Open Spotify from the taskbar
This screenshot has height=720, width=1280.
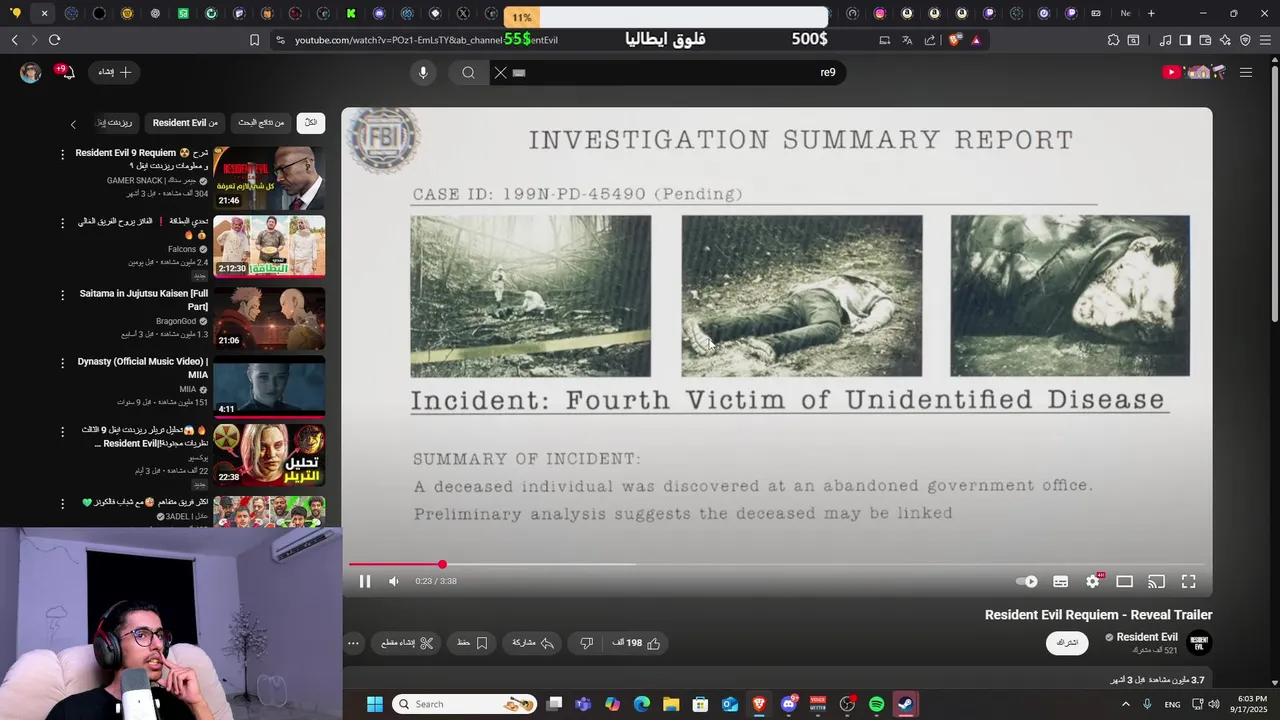click(x=876, y=704)
